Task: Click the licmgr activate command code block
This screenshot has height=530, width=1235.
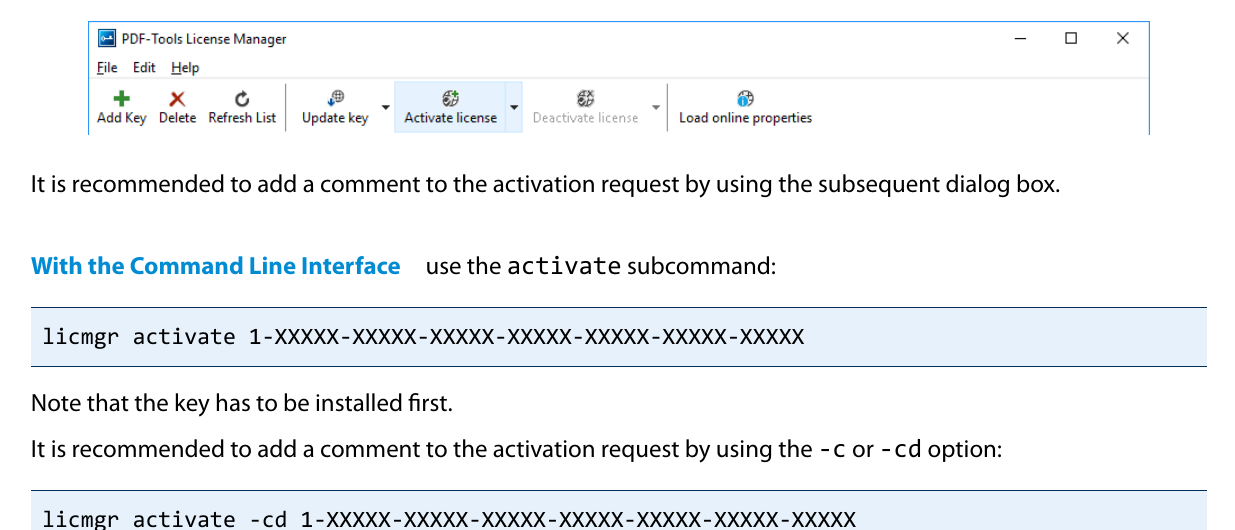Action: [619, 337]
